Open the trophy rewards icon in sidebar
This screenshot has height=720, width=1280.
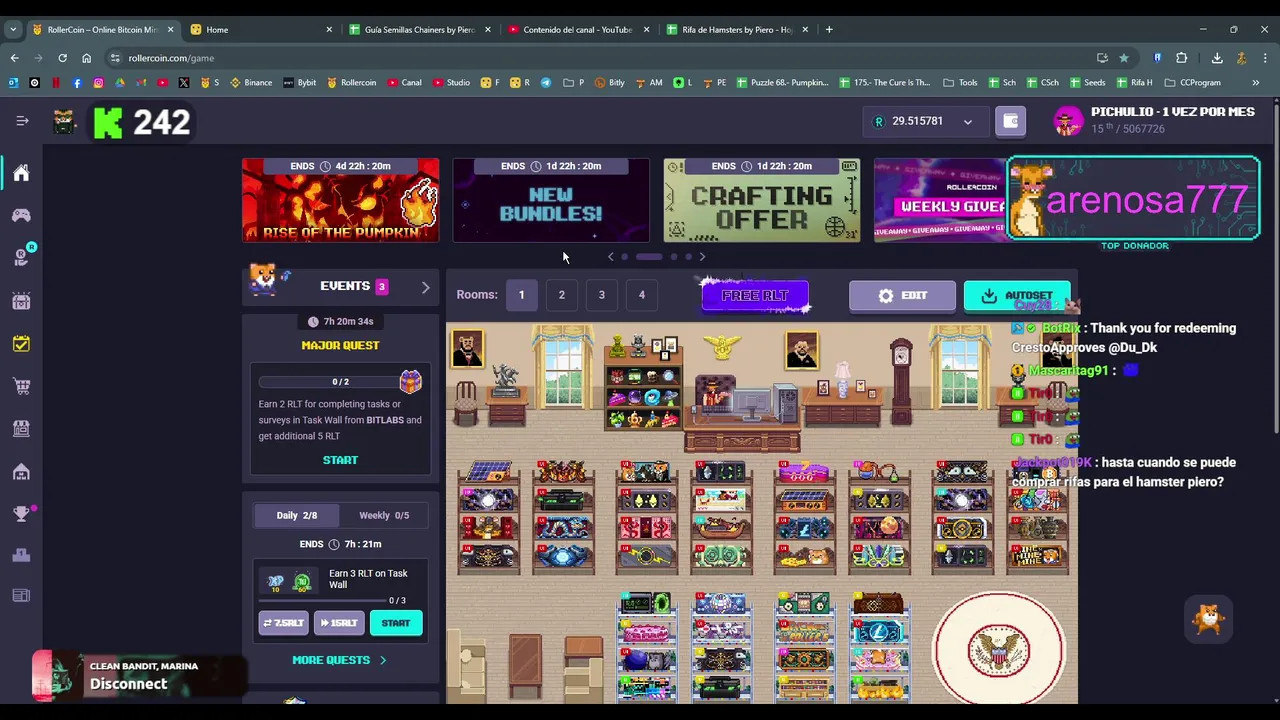21,514
